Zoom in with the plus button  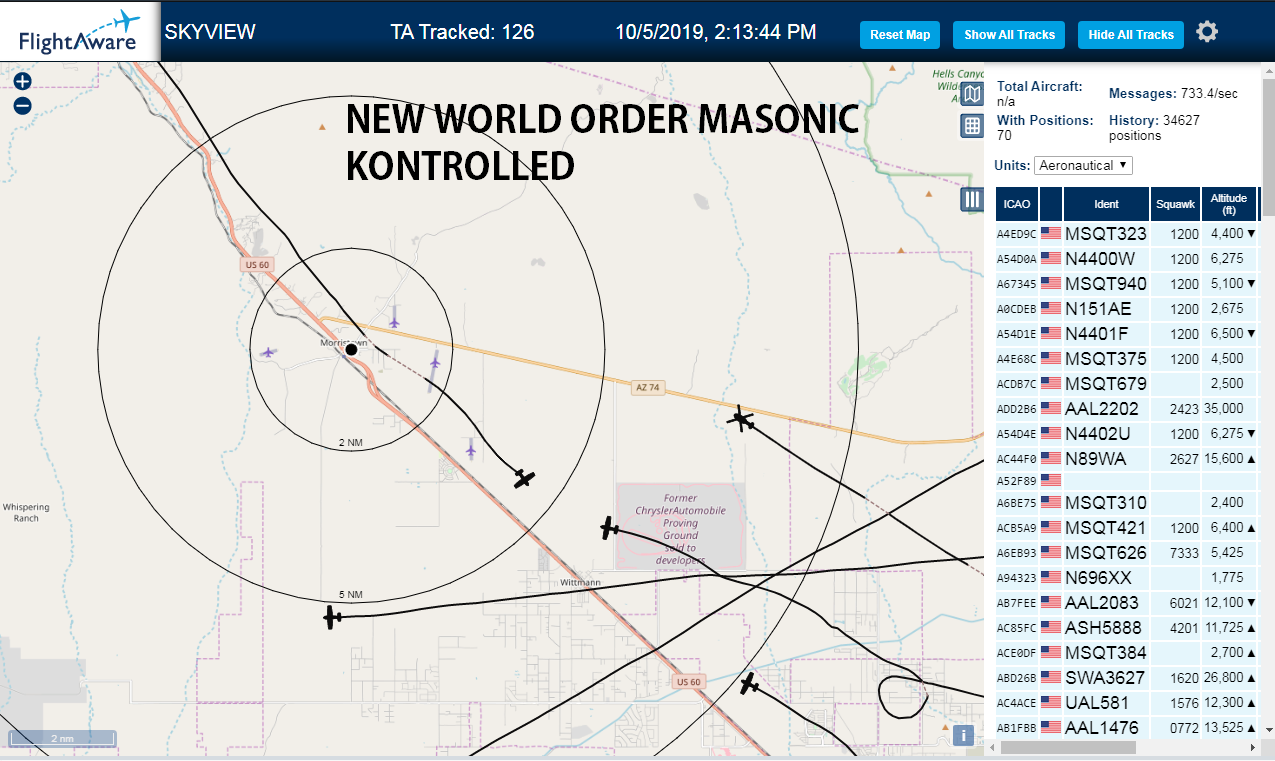click(22, 82)
